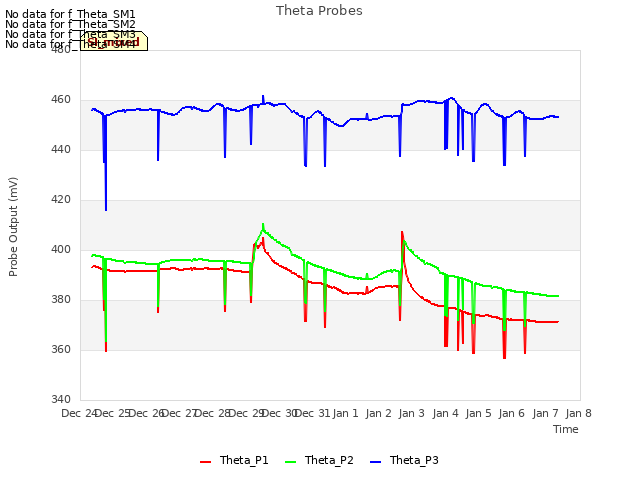This screenshot has width=640, height=480.
Task: Click the Jan 3 x-axis label
Action: [x=412, y=413]
